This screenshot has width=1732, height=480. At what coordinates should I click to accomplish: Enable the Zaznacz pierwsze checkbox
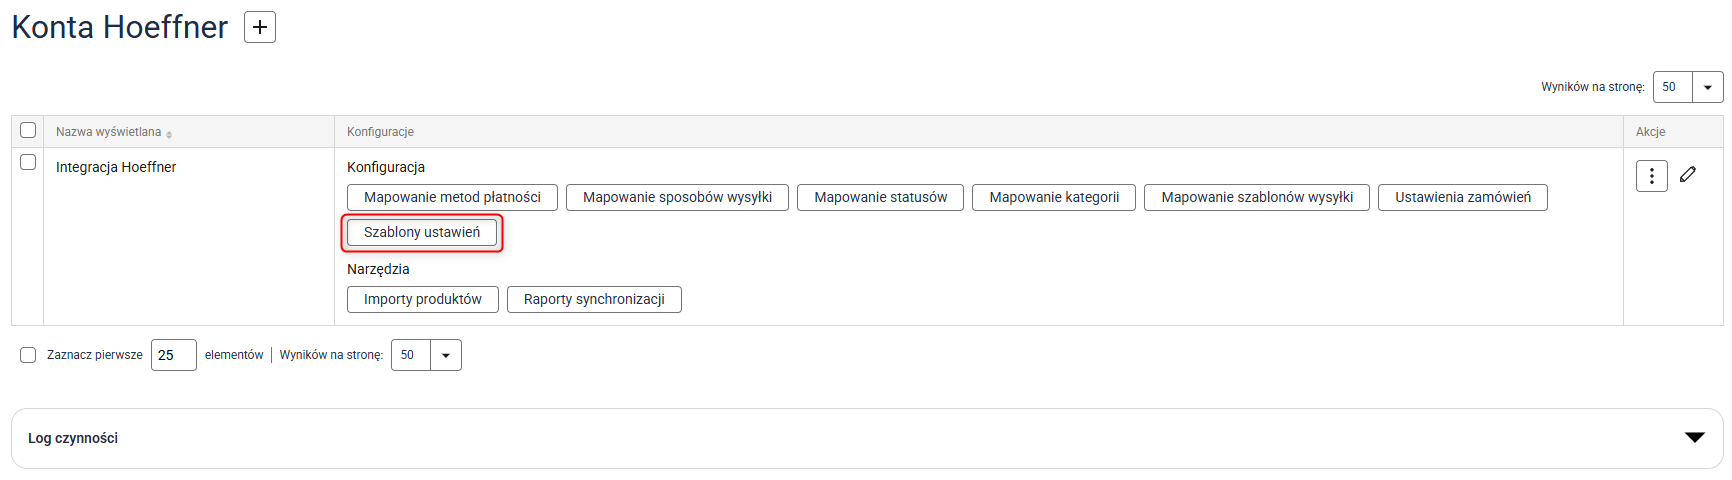[x=28, y=355]
